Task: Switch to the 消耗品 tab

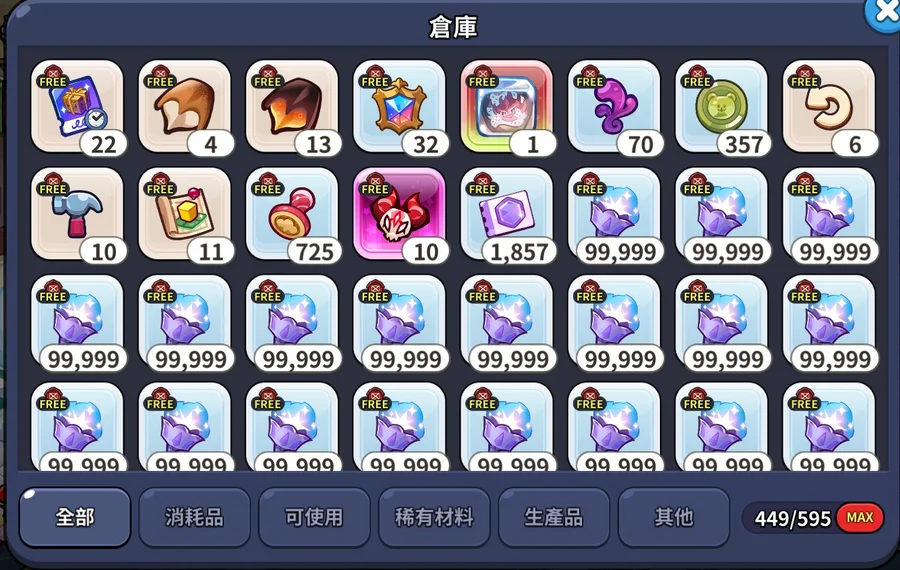Action: 194,518
